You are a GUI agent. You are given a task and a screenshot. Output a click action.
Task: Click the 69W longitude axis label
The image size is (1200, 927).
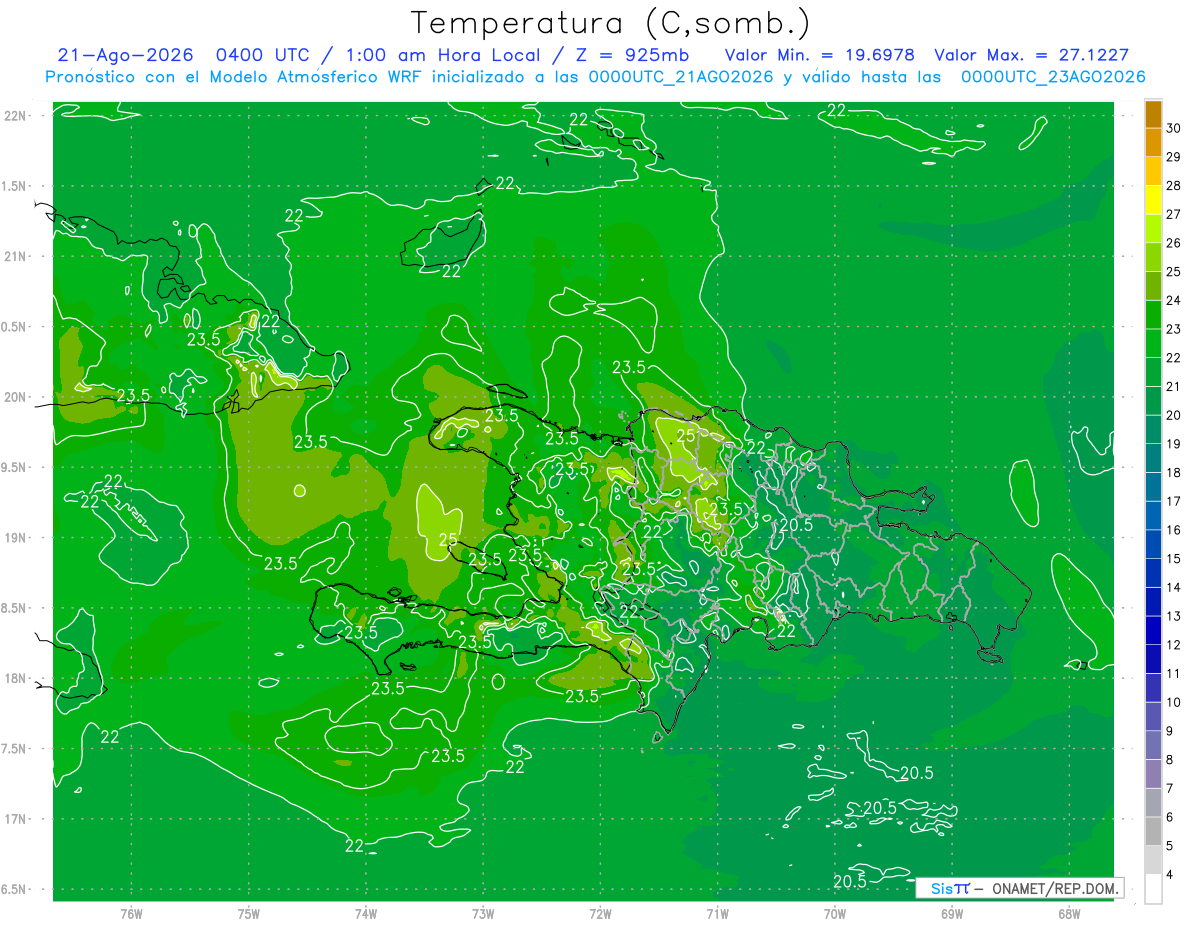click(951, 913)
